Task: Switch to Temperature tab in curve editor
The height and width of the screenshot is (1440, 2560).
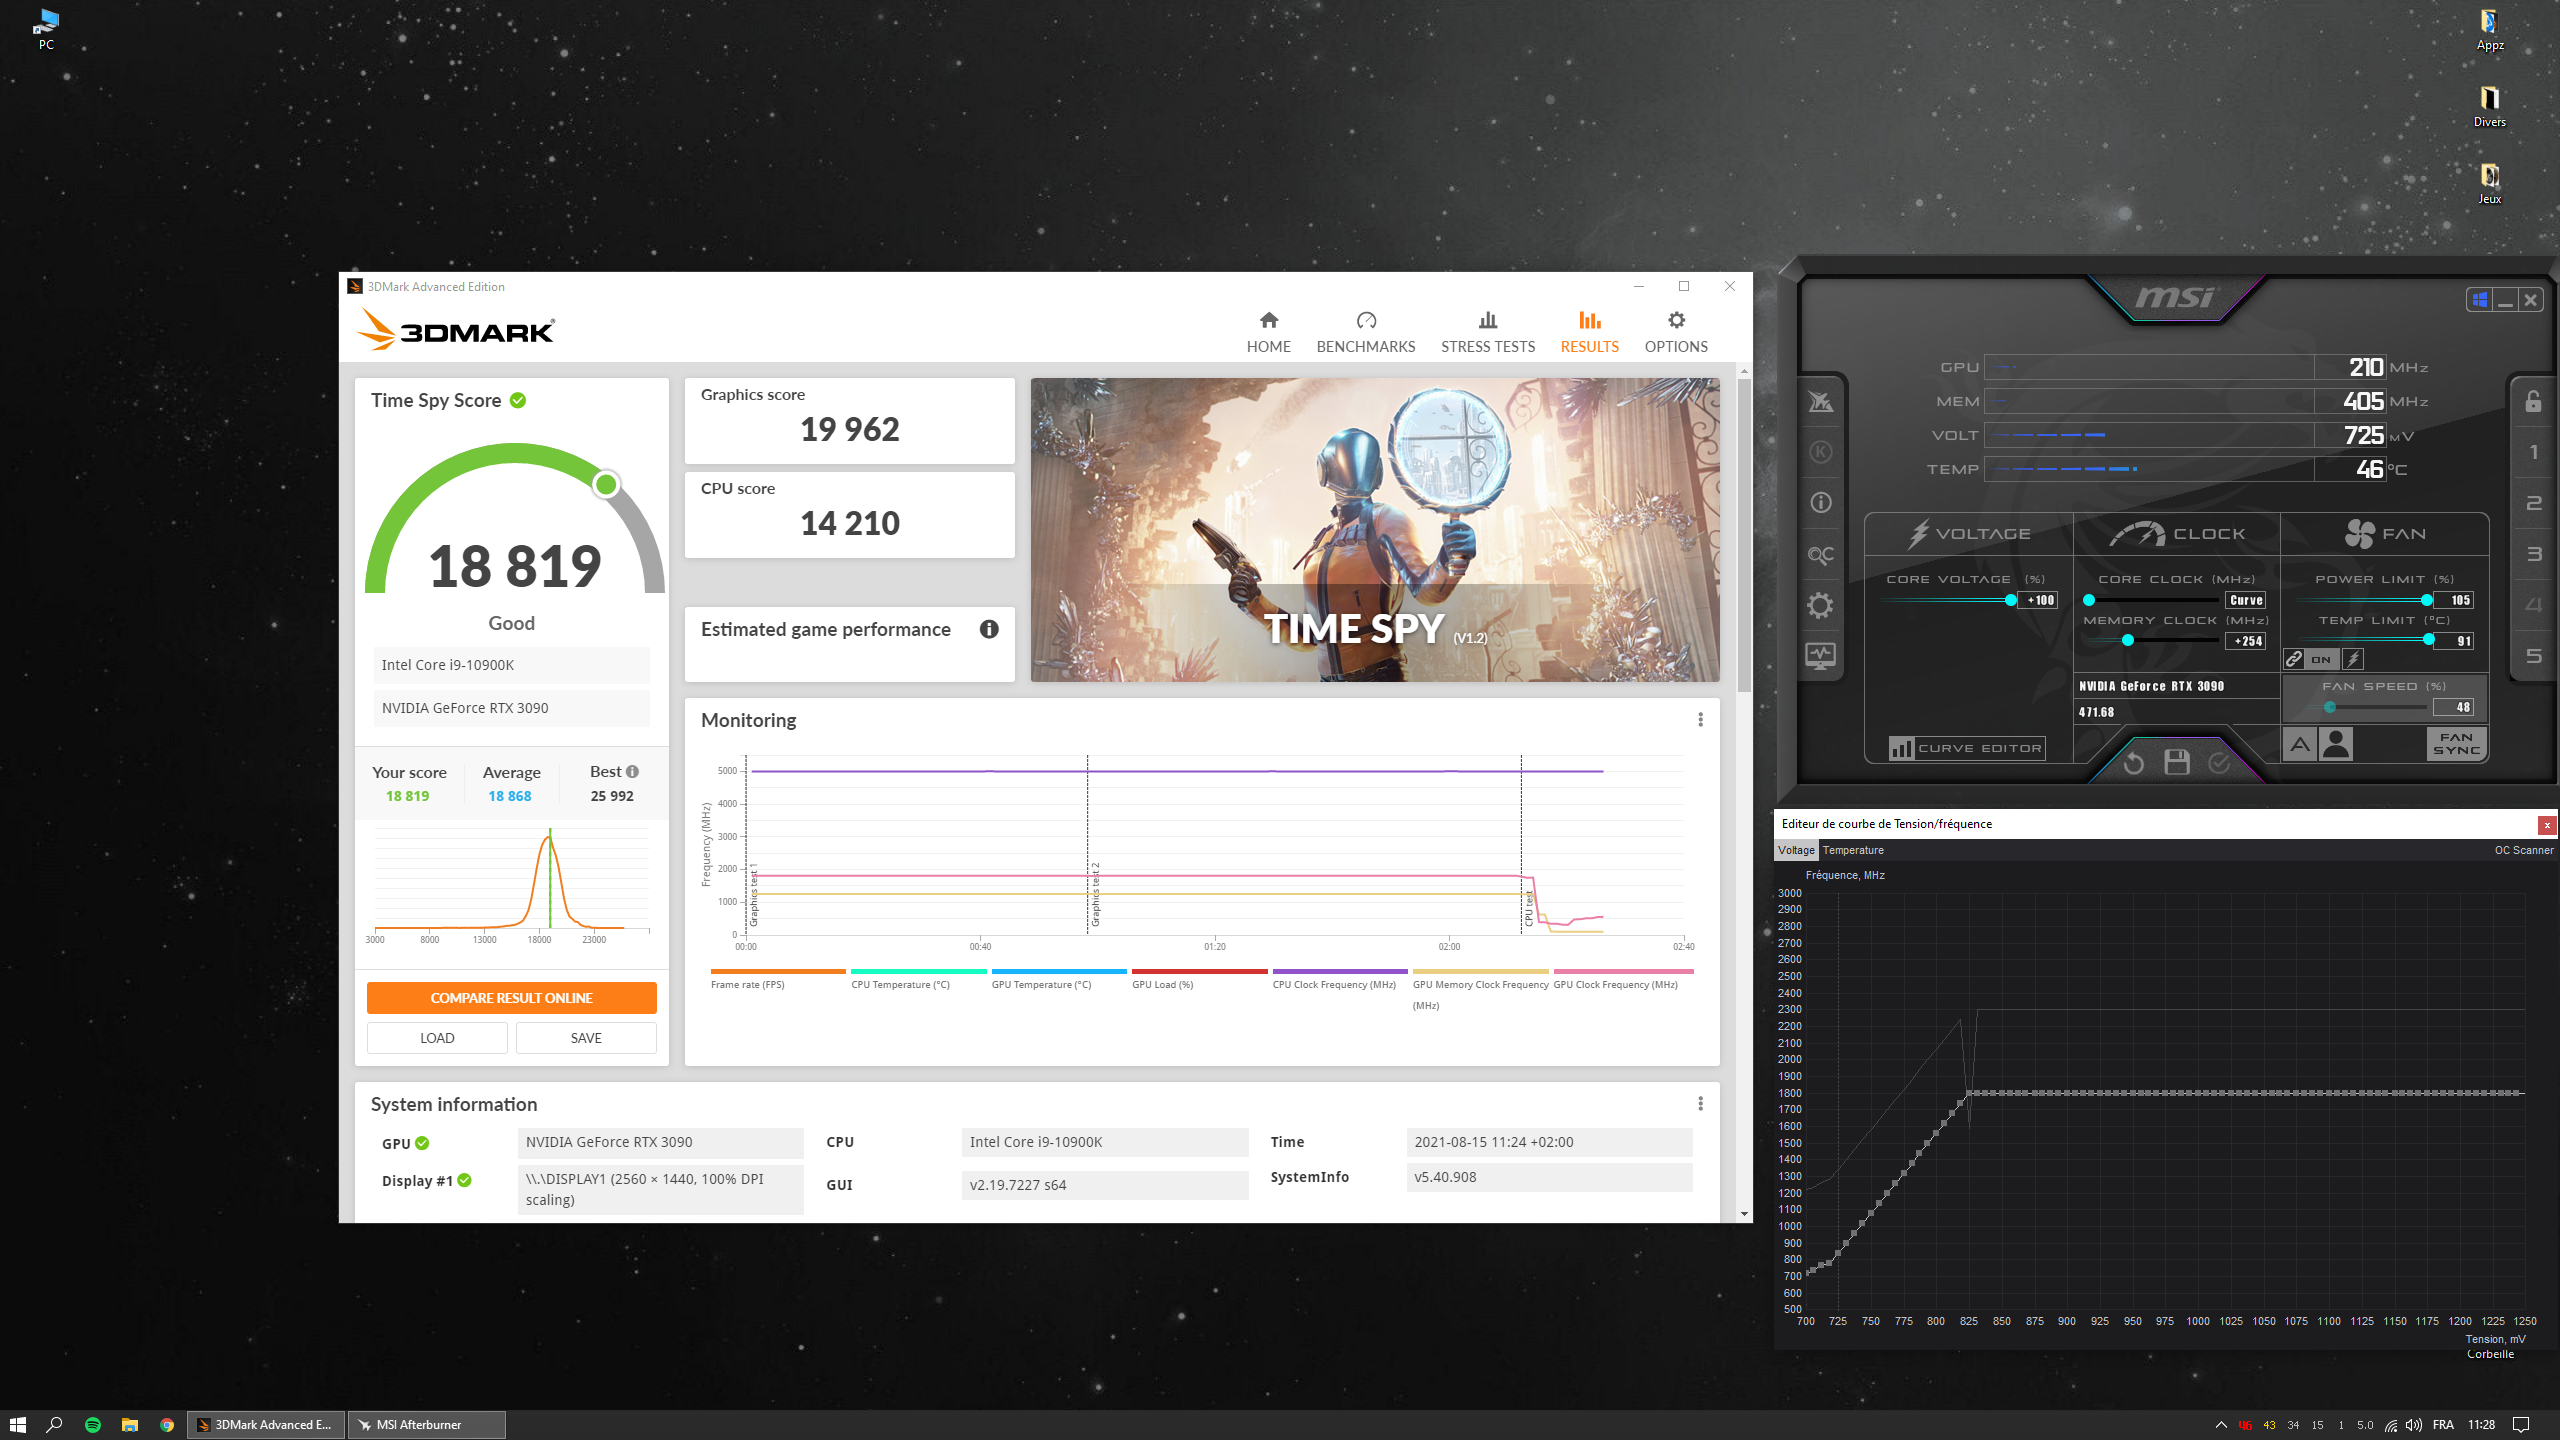Action: click(1853, 850)
